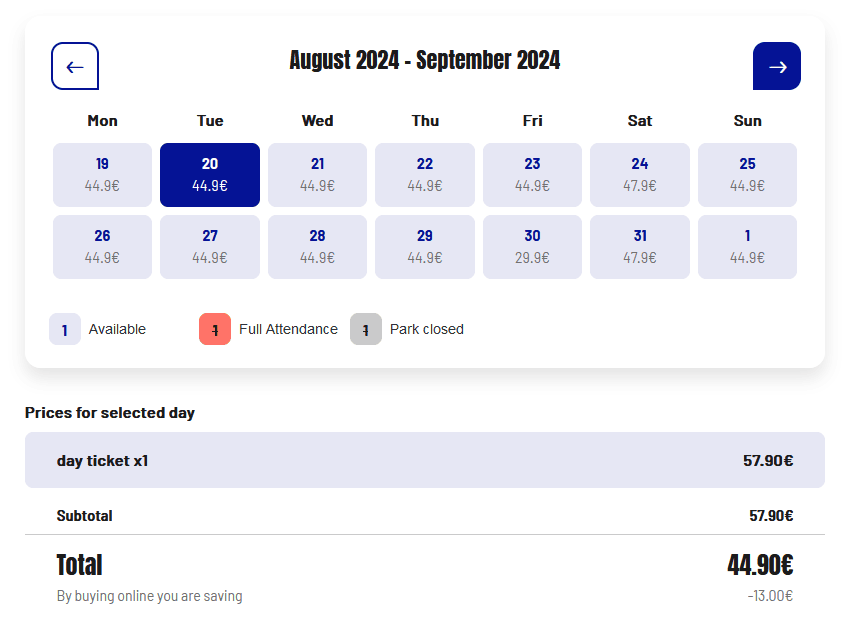The width and height of the screenshot is (860, 625).
Task: Go to previous dates with left arrow
Action: click(75, 67)
